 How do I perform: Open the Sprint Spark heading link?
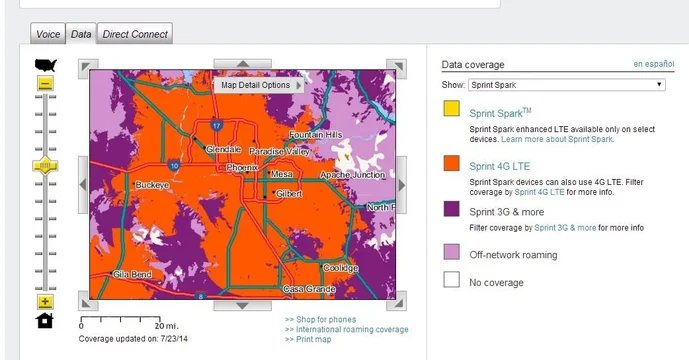click(500, 113)
